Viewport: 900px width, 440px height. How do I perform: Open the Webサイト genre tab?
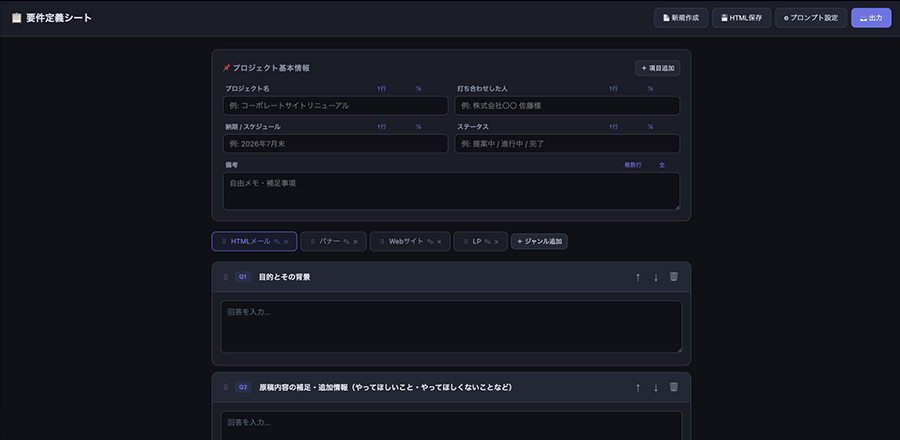click(x=410, y=242)
